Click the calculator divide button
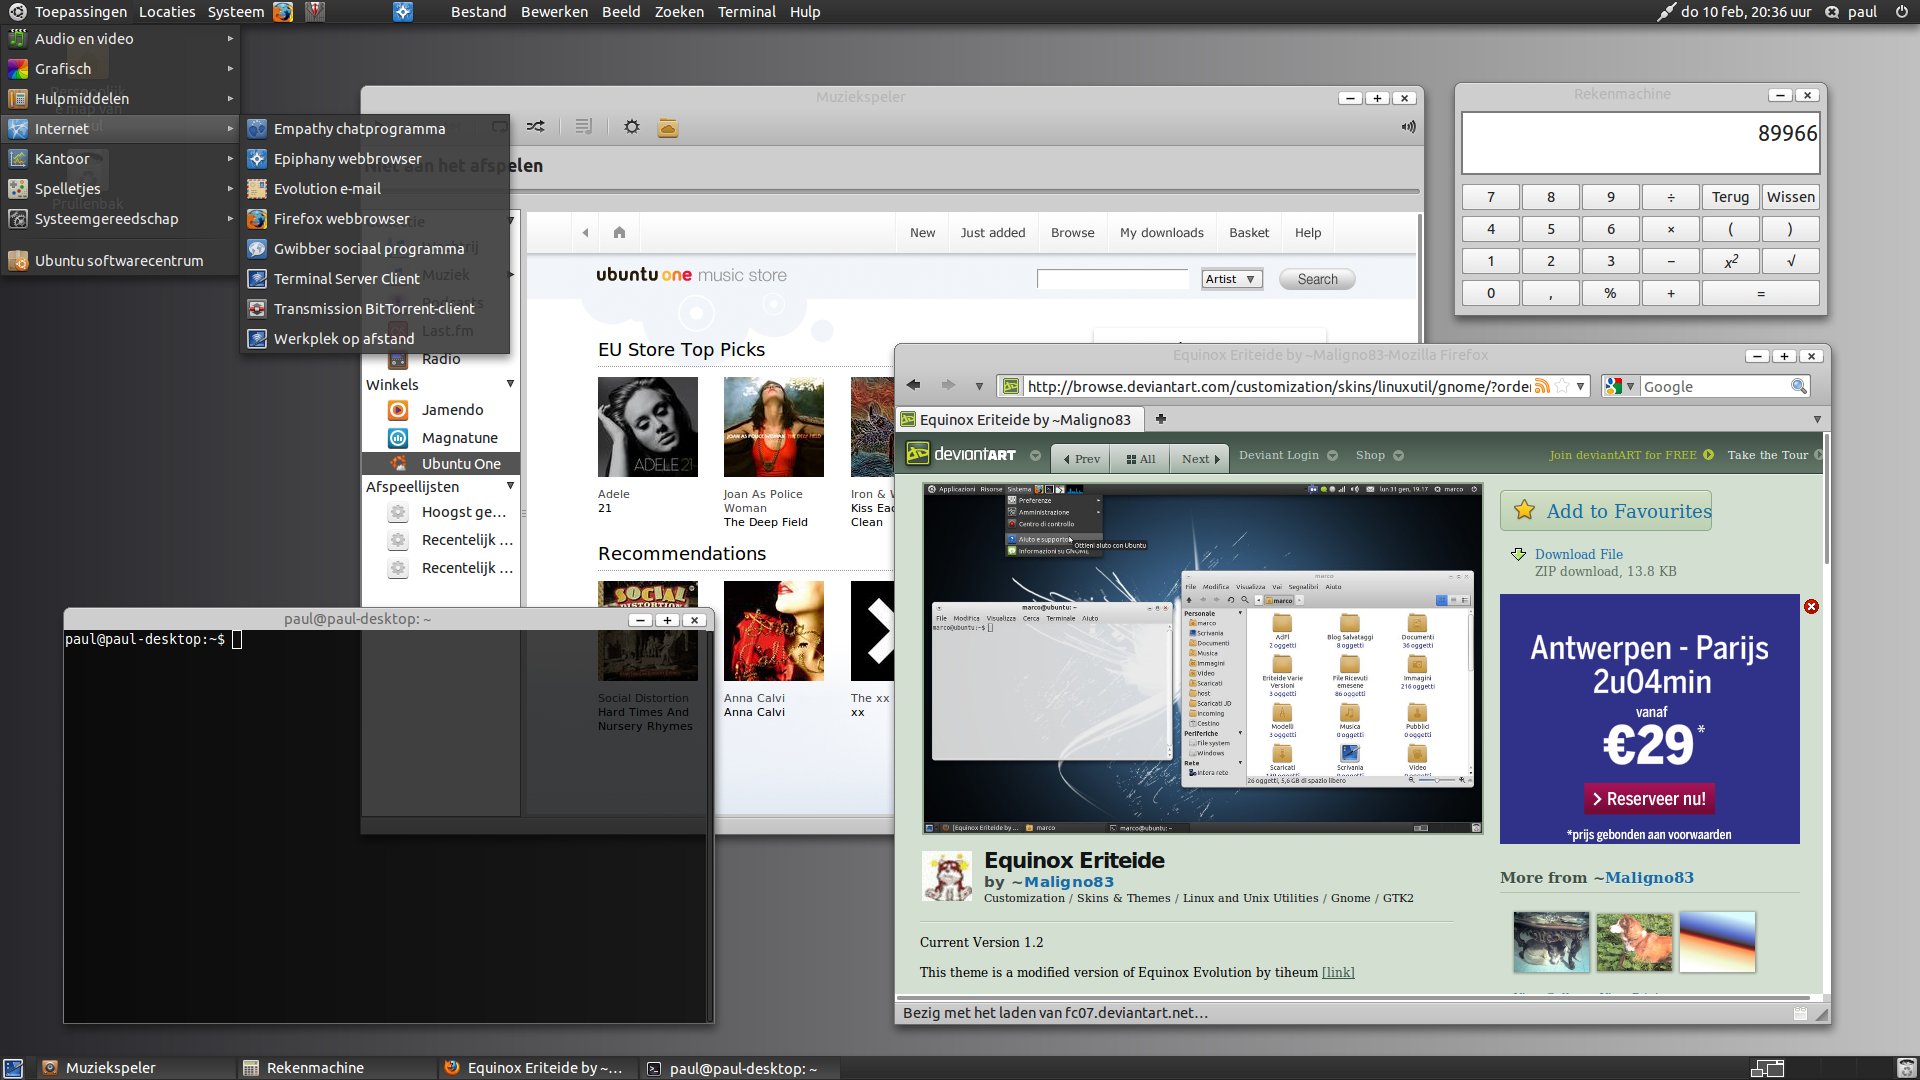Image resolution: width=1920 pixels, height=1080 pixels. point(1671,197)
